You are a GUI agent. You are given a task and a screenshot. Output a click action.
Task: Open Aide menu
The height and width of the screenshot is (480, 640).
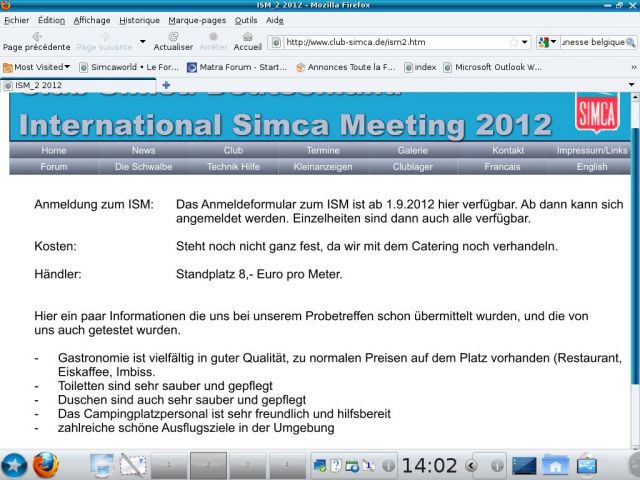tap(275, 20)
